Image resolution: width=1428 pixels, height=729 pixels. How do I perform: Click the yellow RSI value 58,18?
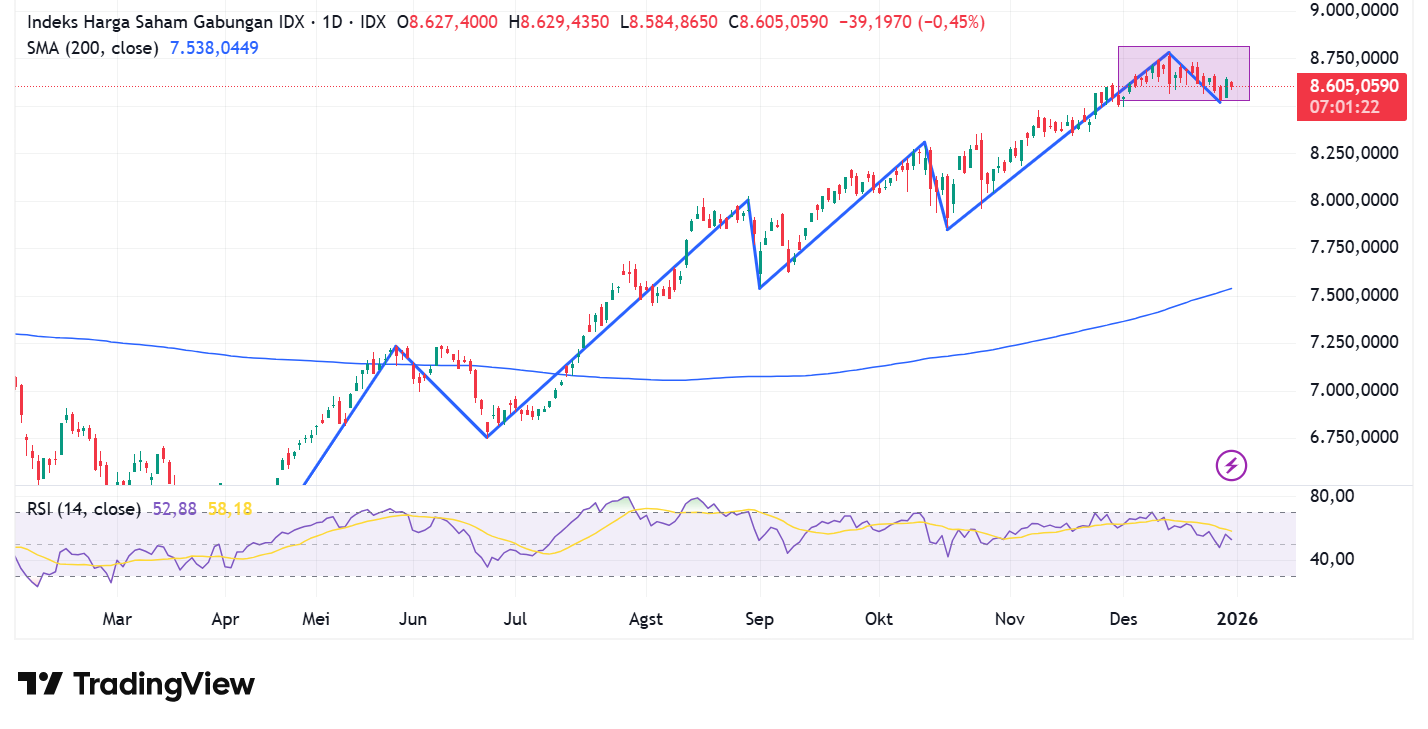[x=229, y=509]
